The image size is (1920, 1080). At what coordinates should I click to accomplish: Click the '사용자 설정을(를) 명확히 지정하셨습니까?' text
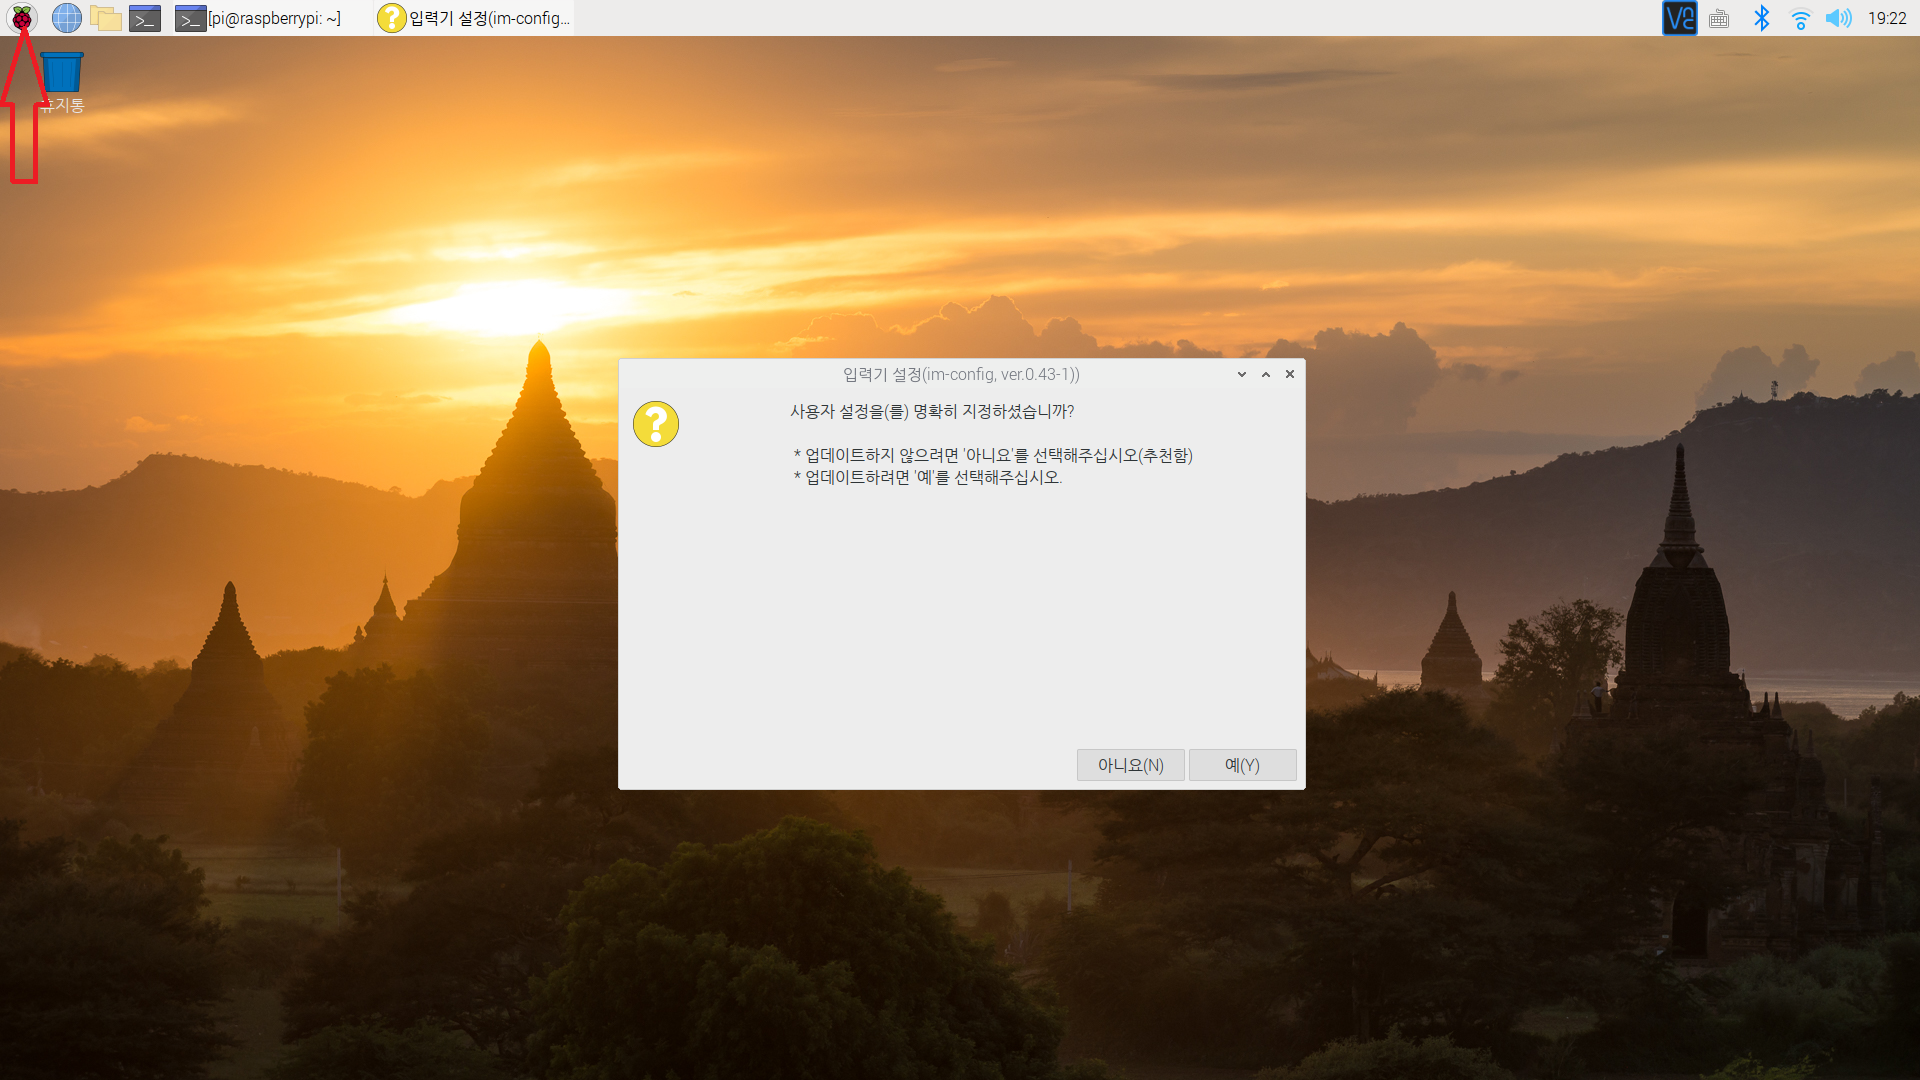[932, 411]
